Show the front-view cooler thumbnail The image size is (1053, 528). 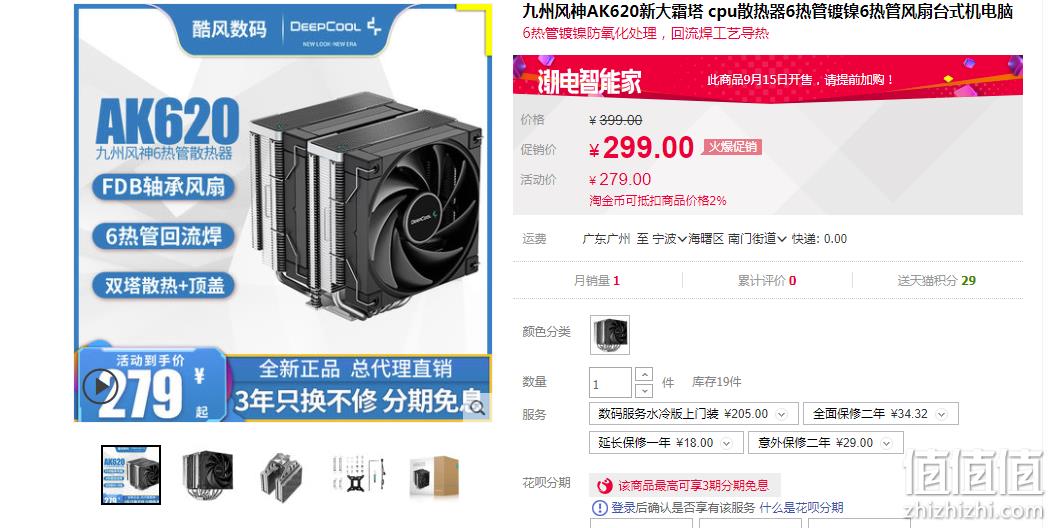click(208, 475)
